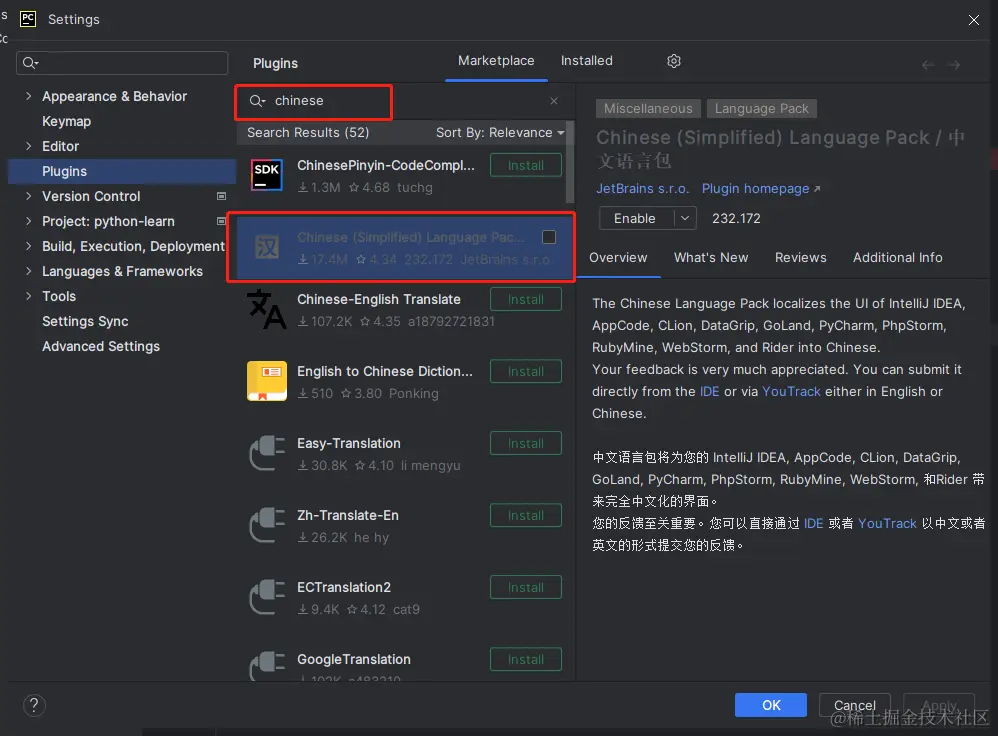The height and width of the screenshot is (736, 998).
Task: Click the English to Chinese Dictionary icon
Action: click(267, 381)
